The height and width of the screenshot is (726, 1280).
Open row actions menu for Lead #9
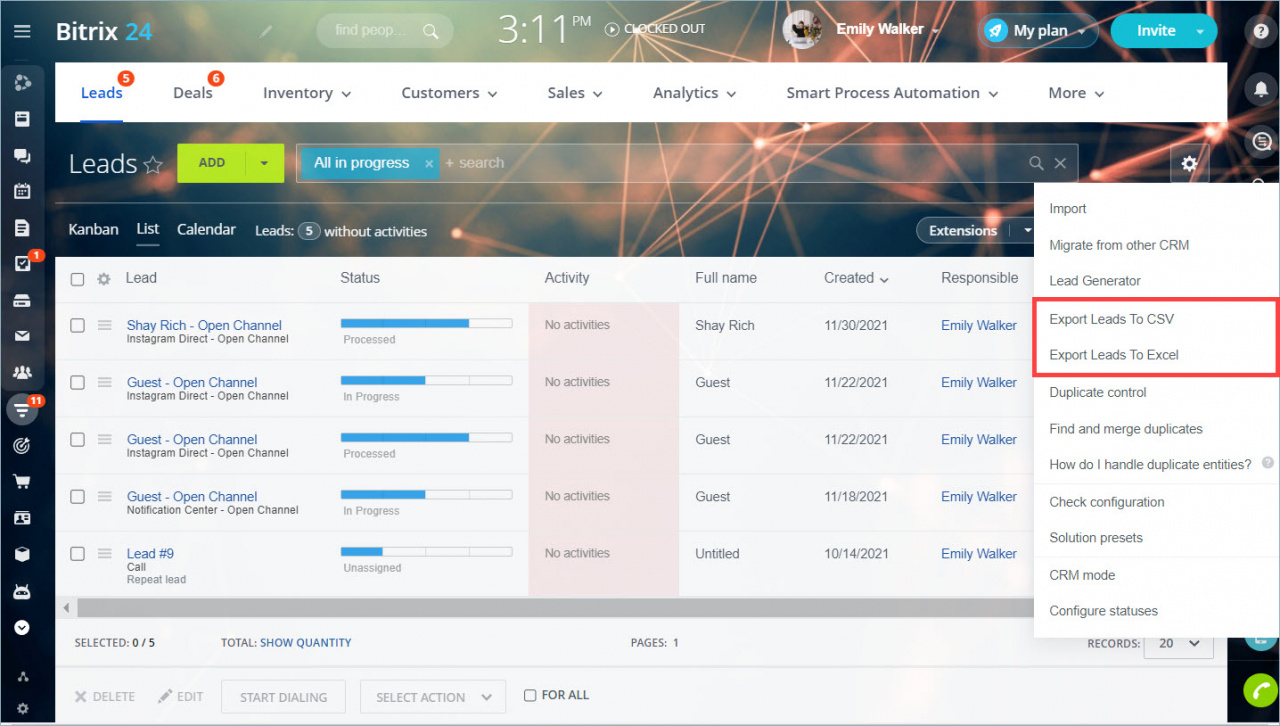[104, 553]
